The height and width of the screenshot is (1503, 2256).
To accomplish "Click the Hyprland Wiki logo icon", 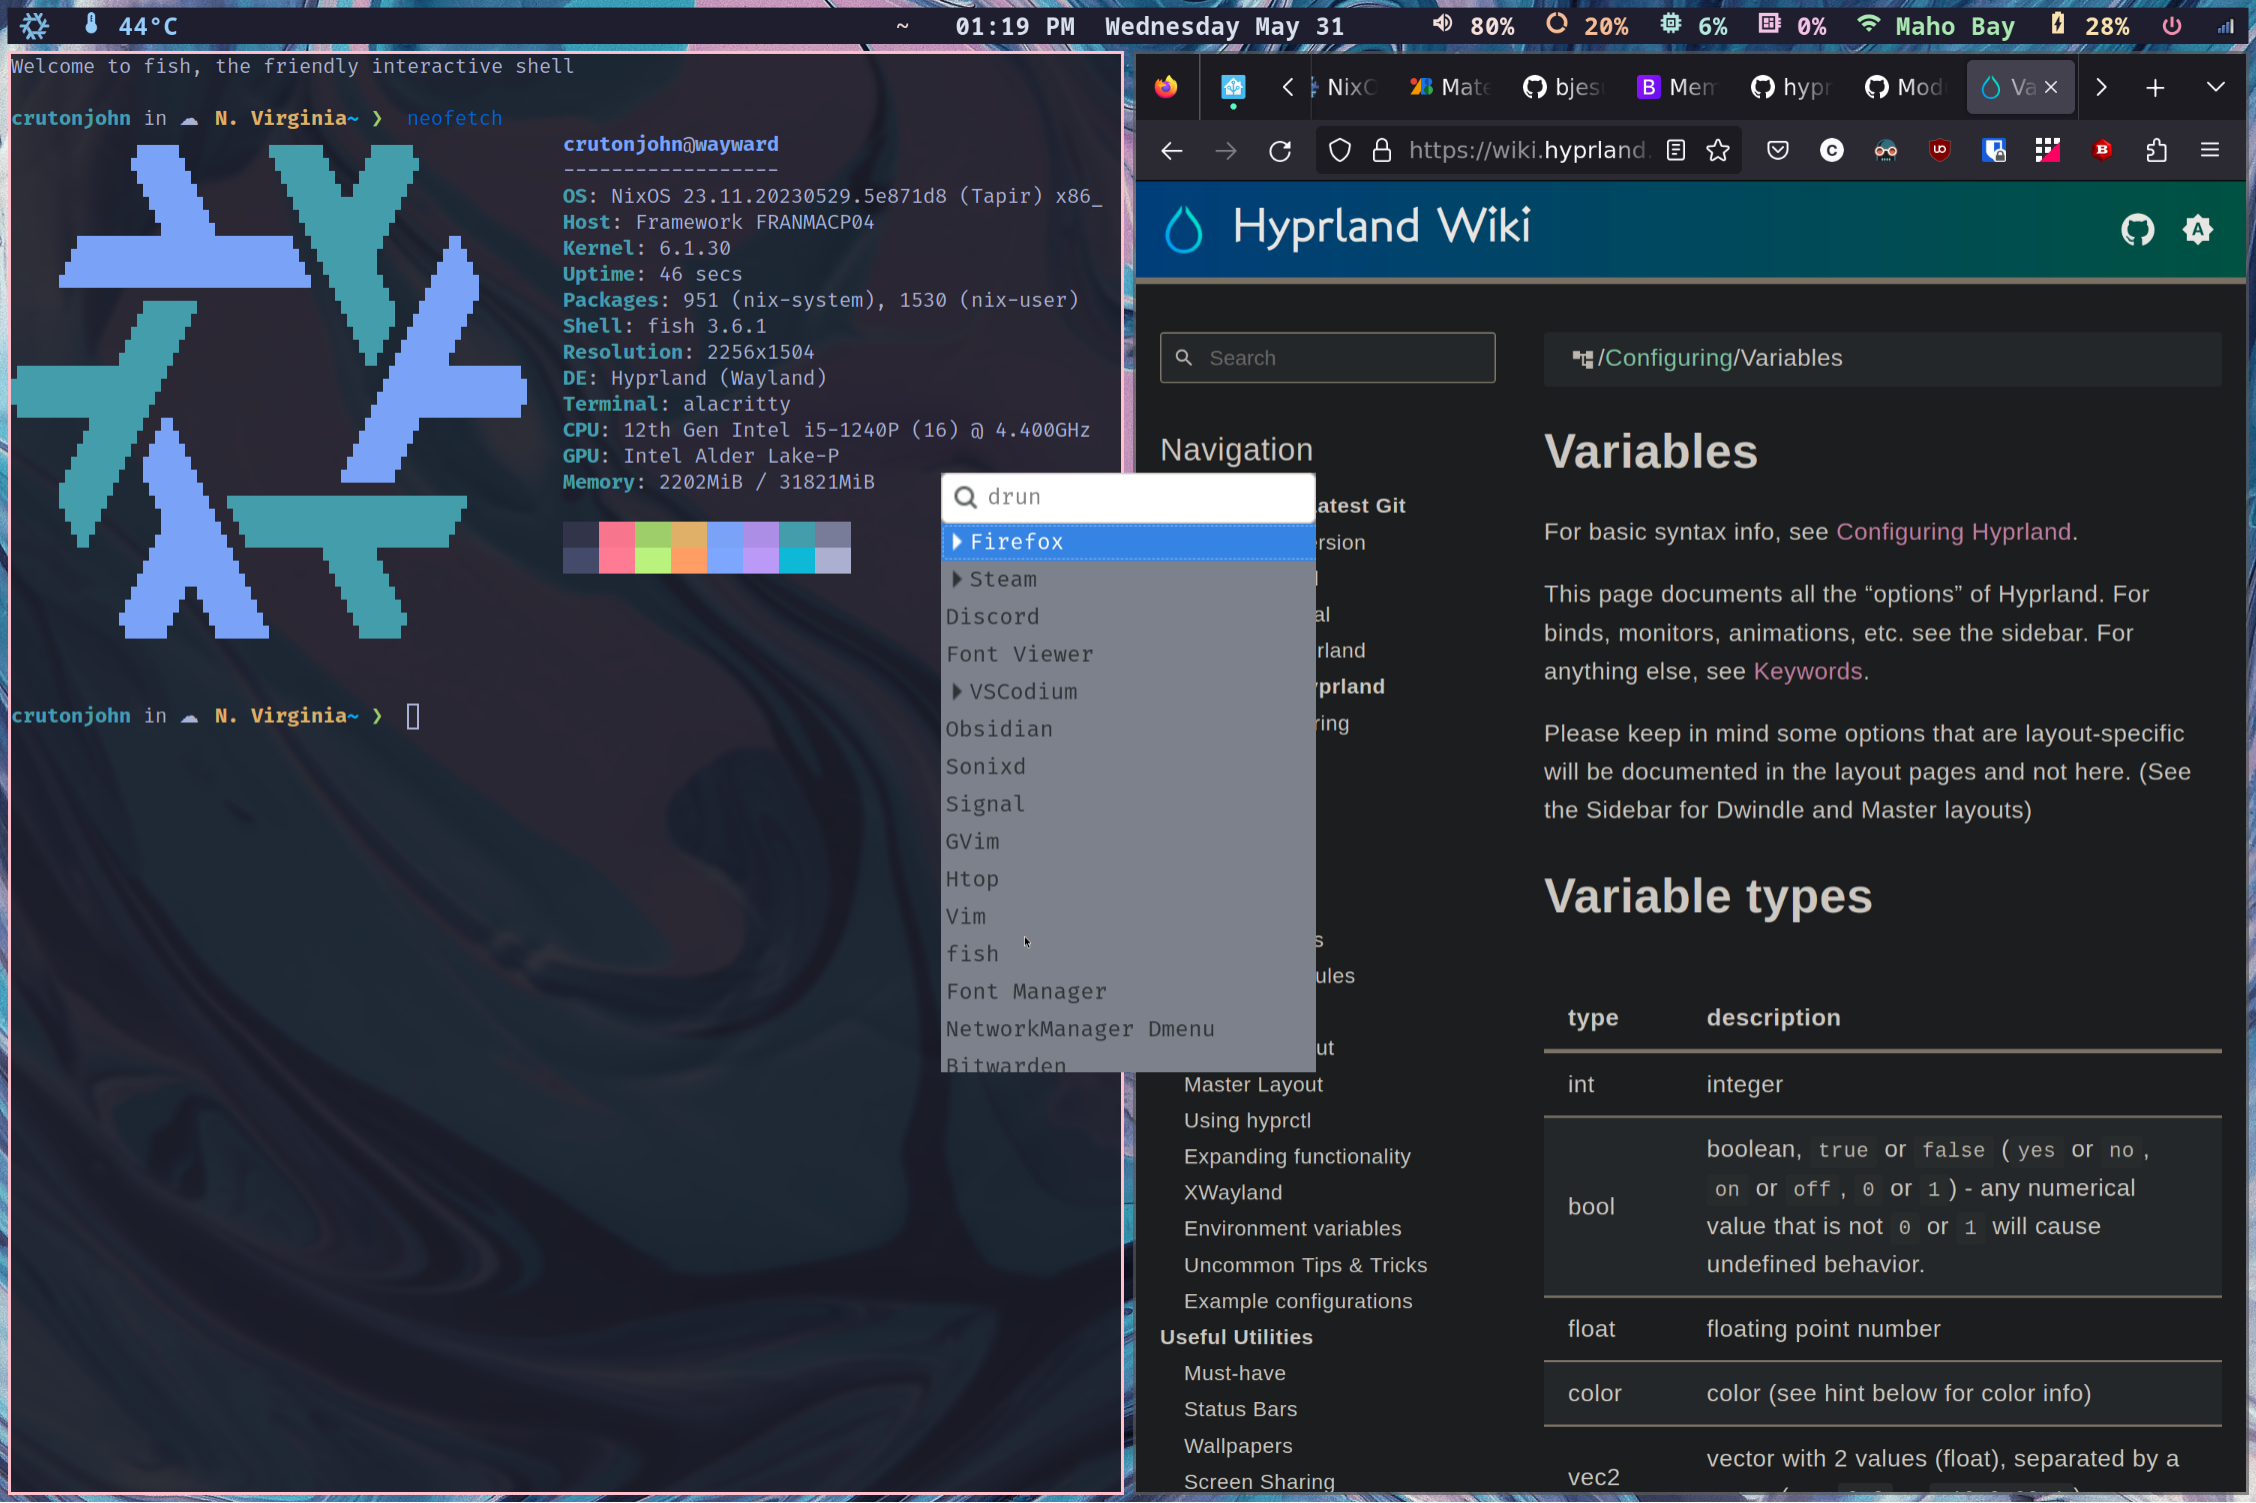I will (1186, 226).
